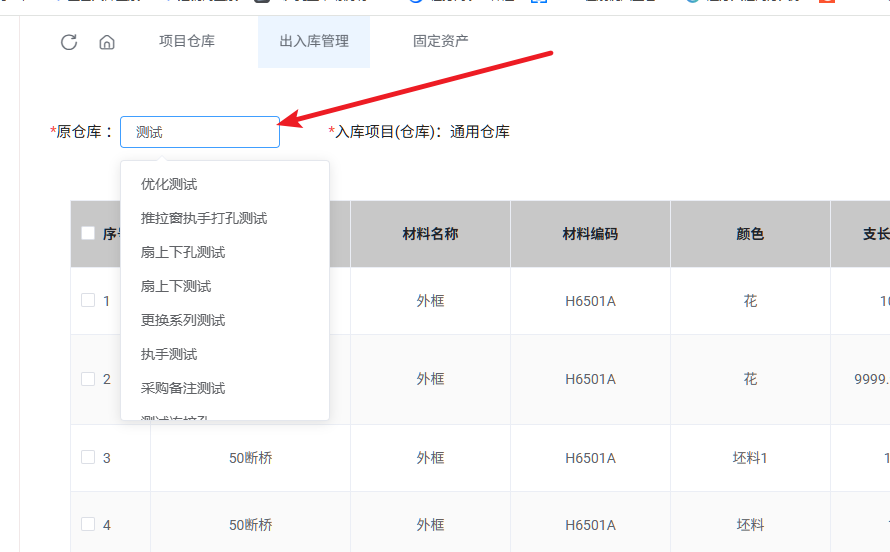Screen dimensions: 890x552
Task: Click the home icon in the tab bar
Action: tap(107, 42)
